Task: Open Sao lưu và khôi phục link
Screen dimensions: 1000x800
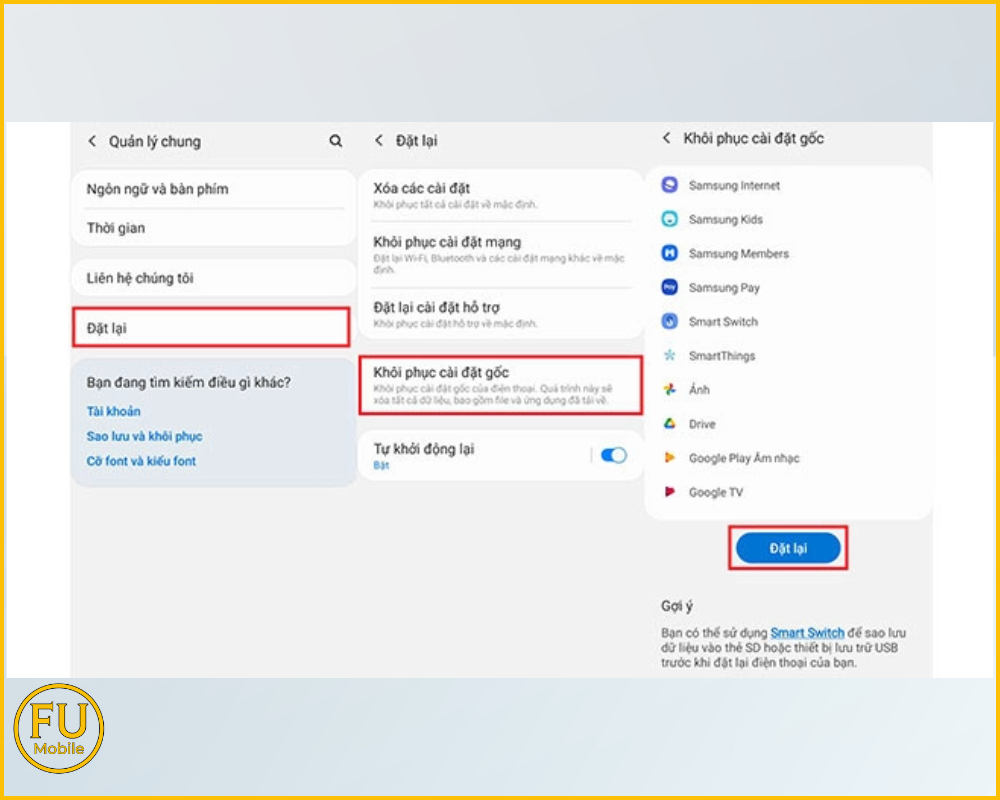Action: pos(144,436)
